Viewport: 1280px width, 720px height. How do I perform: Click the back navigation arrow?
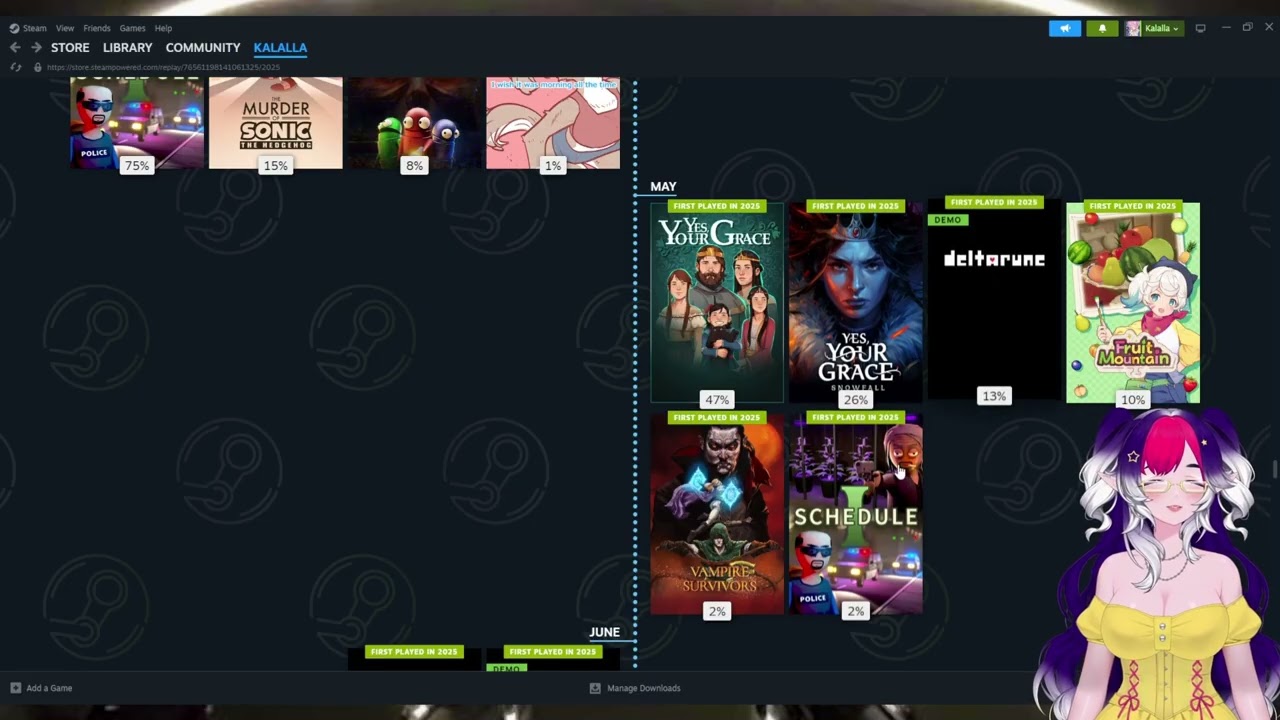tap(15, 47)
